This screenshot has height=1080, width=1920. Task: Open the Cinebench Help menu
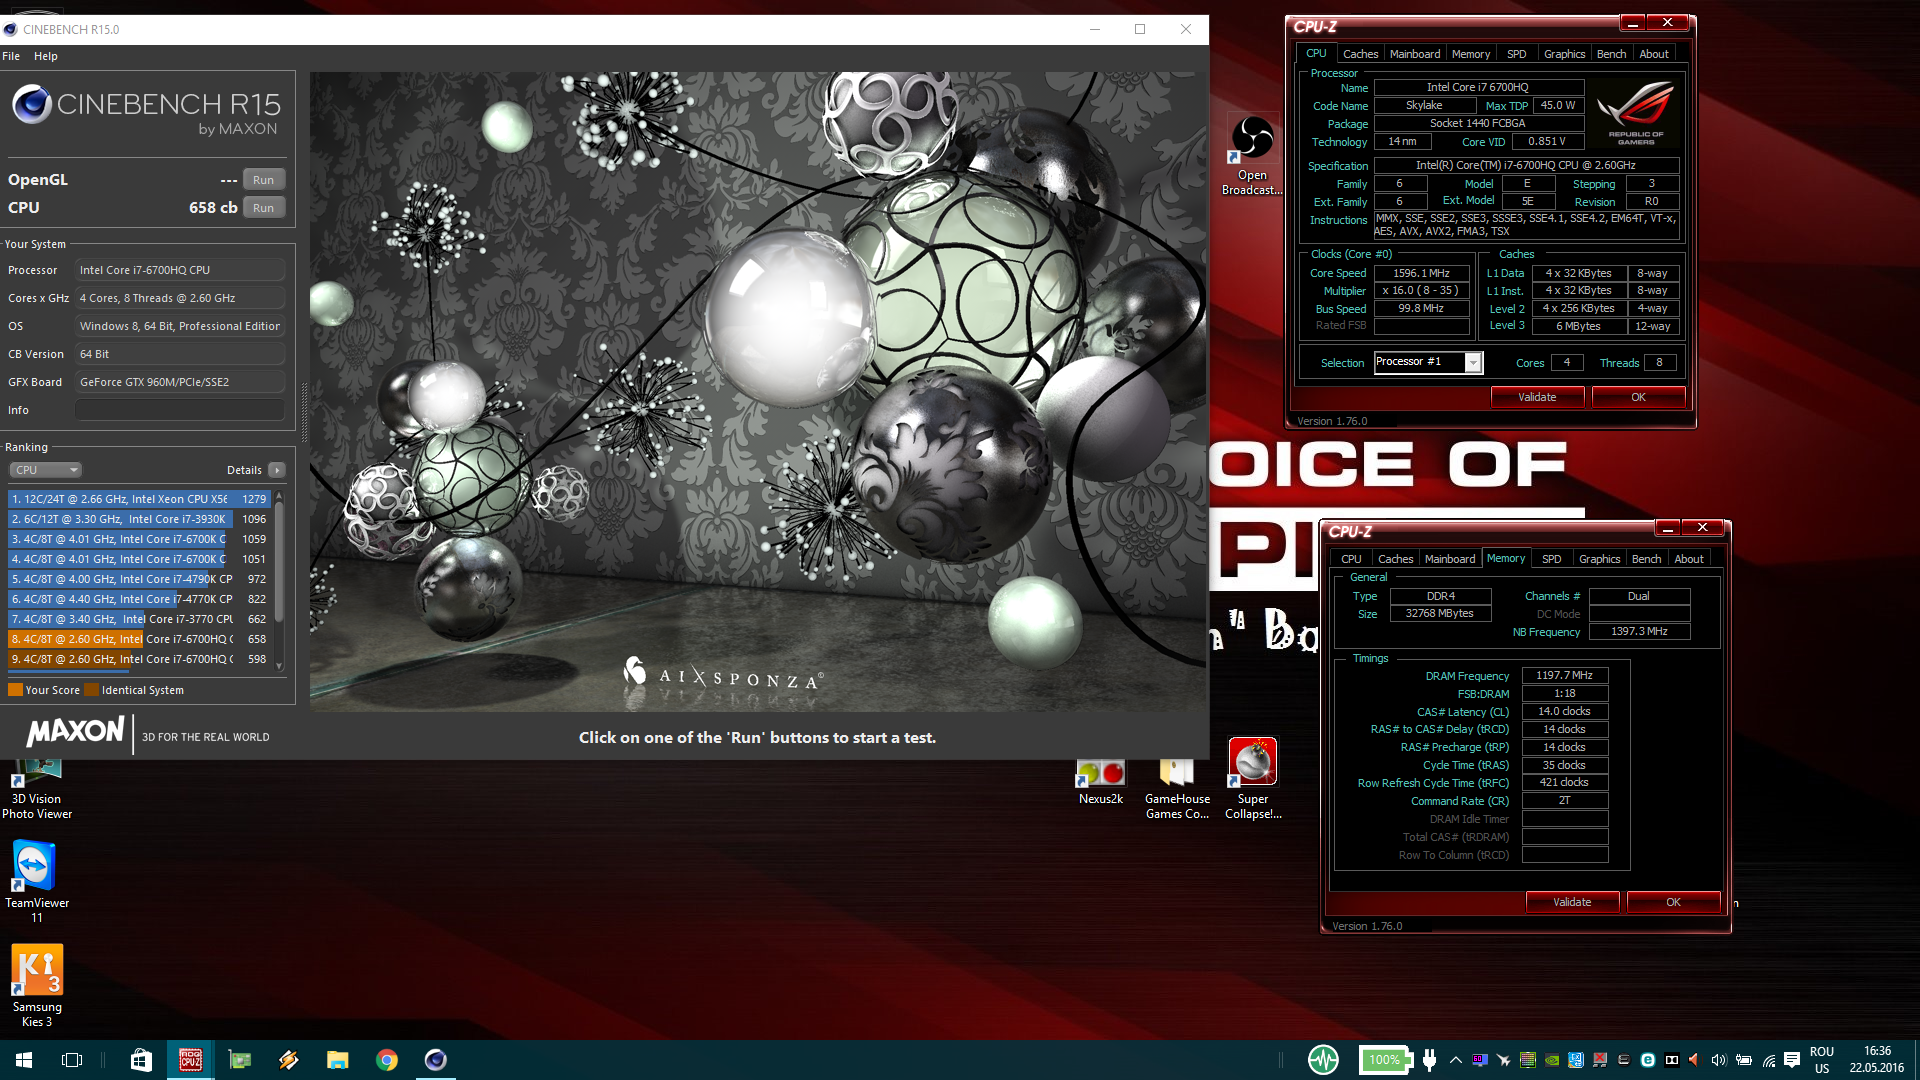pos(46,56)
